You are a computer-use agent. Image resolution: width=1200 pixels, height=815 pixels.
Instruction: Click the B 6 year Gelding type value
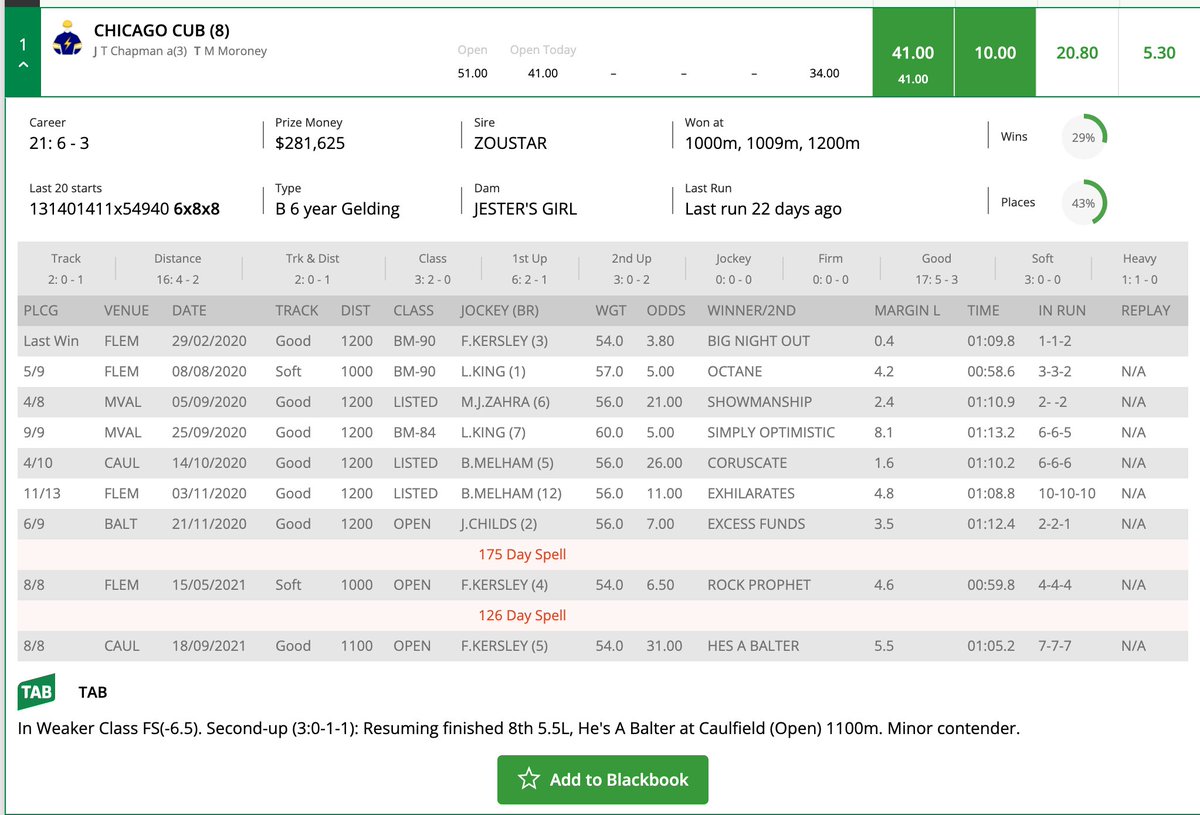[337, 209]
